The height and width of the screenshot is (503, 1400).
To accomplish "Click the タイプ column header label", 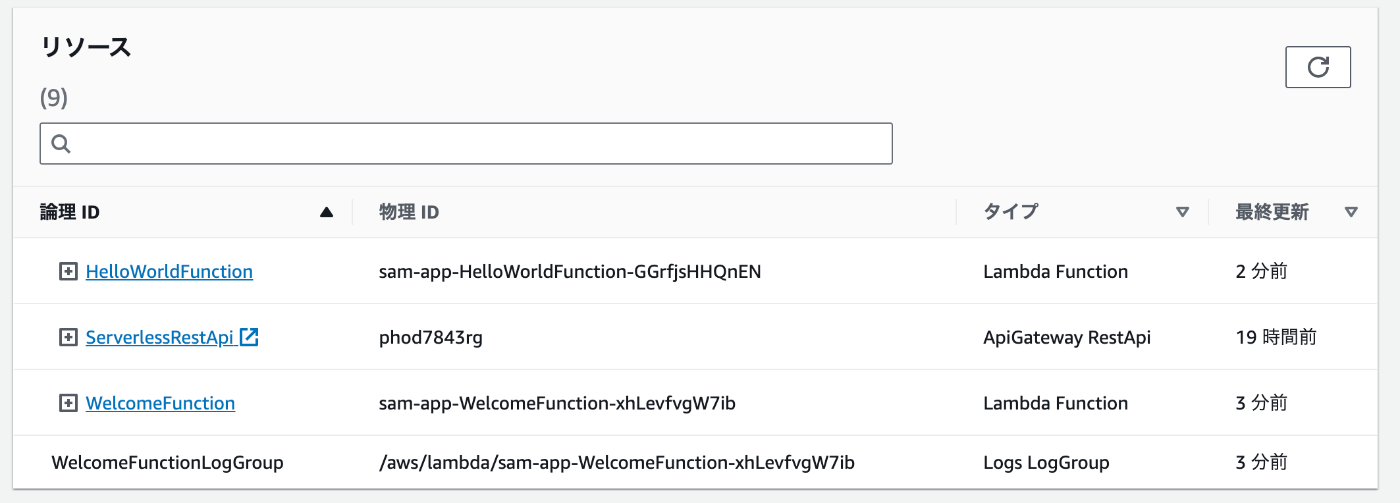I will (1010, 212).
